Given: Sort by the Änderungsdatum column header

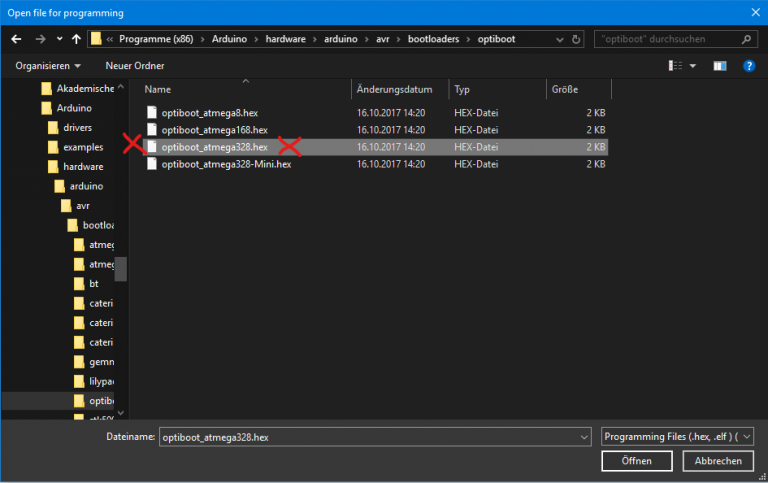Looking at the screenshot, I should coord(394,89).
